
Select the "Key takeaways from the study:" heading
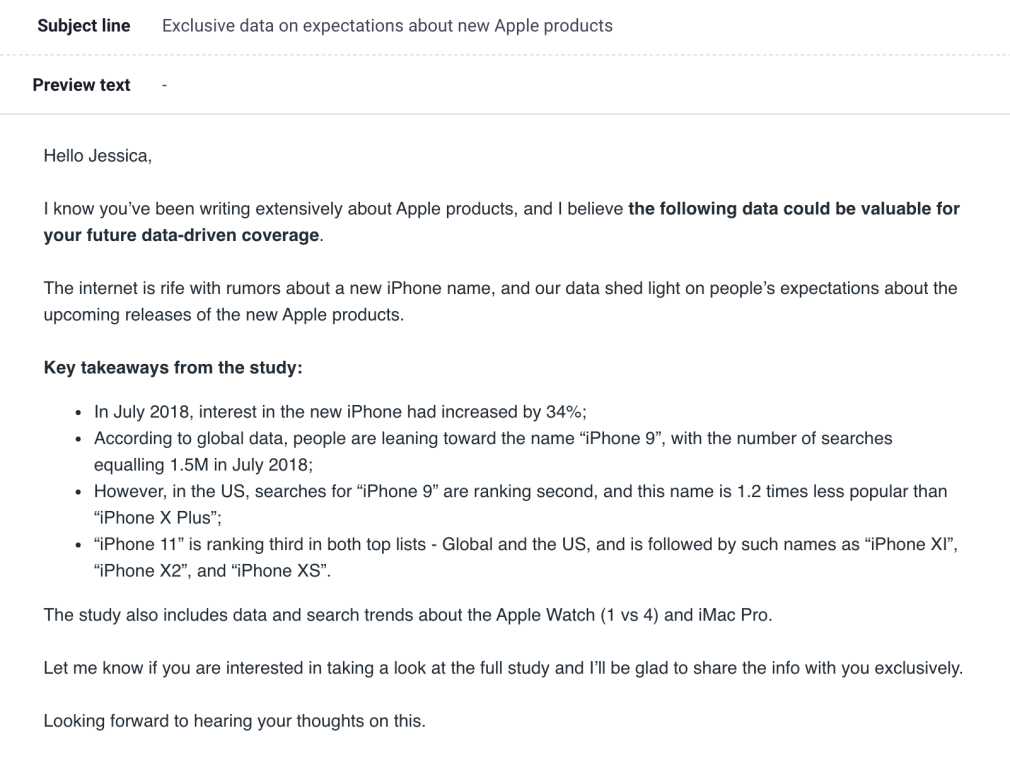click(x=173, y=368)
